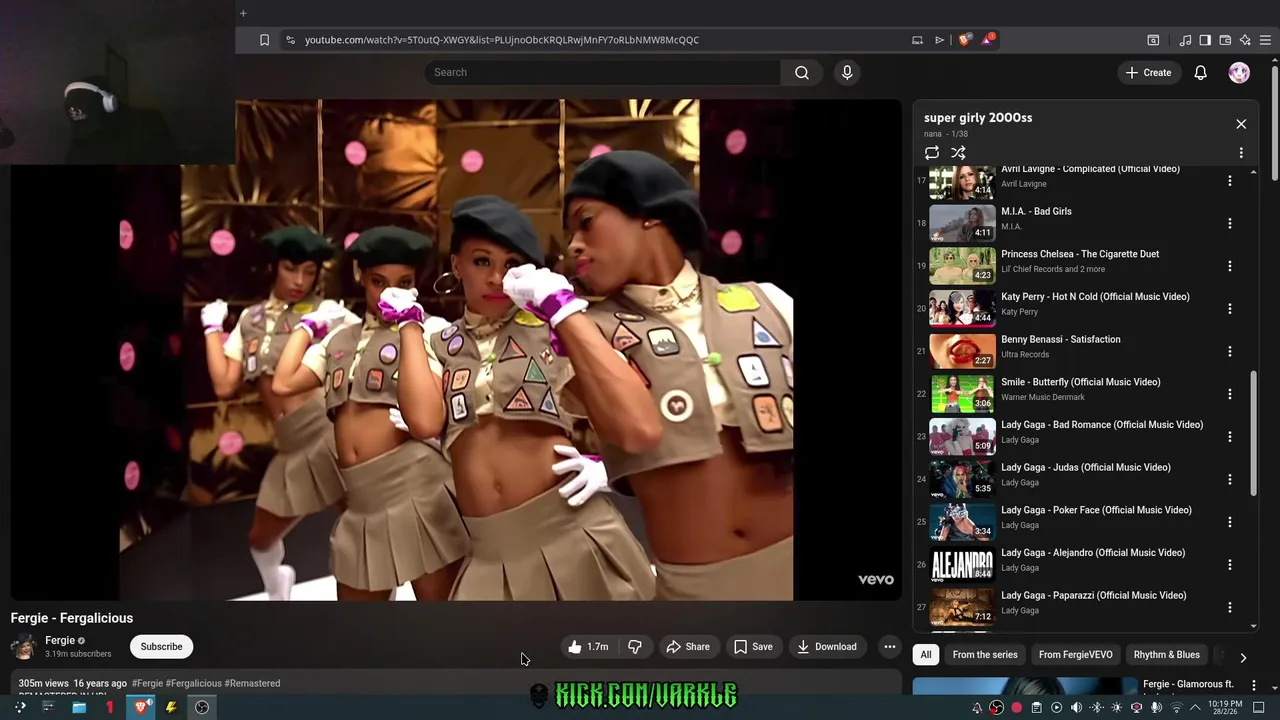The height and width of the screenshot is (720, 1280).
Task: Subscribe to the Fergie channel
Action: point(161,647)
